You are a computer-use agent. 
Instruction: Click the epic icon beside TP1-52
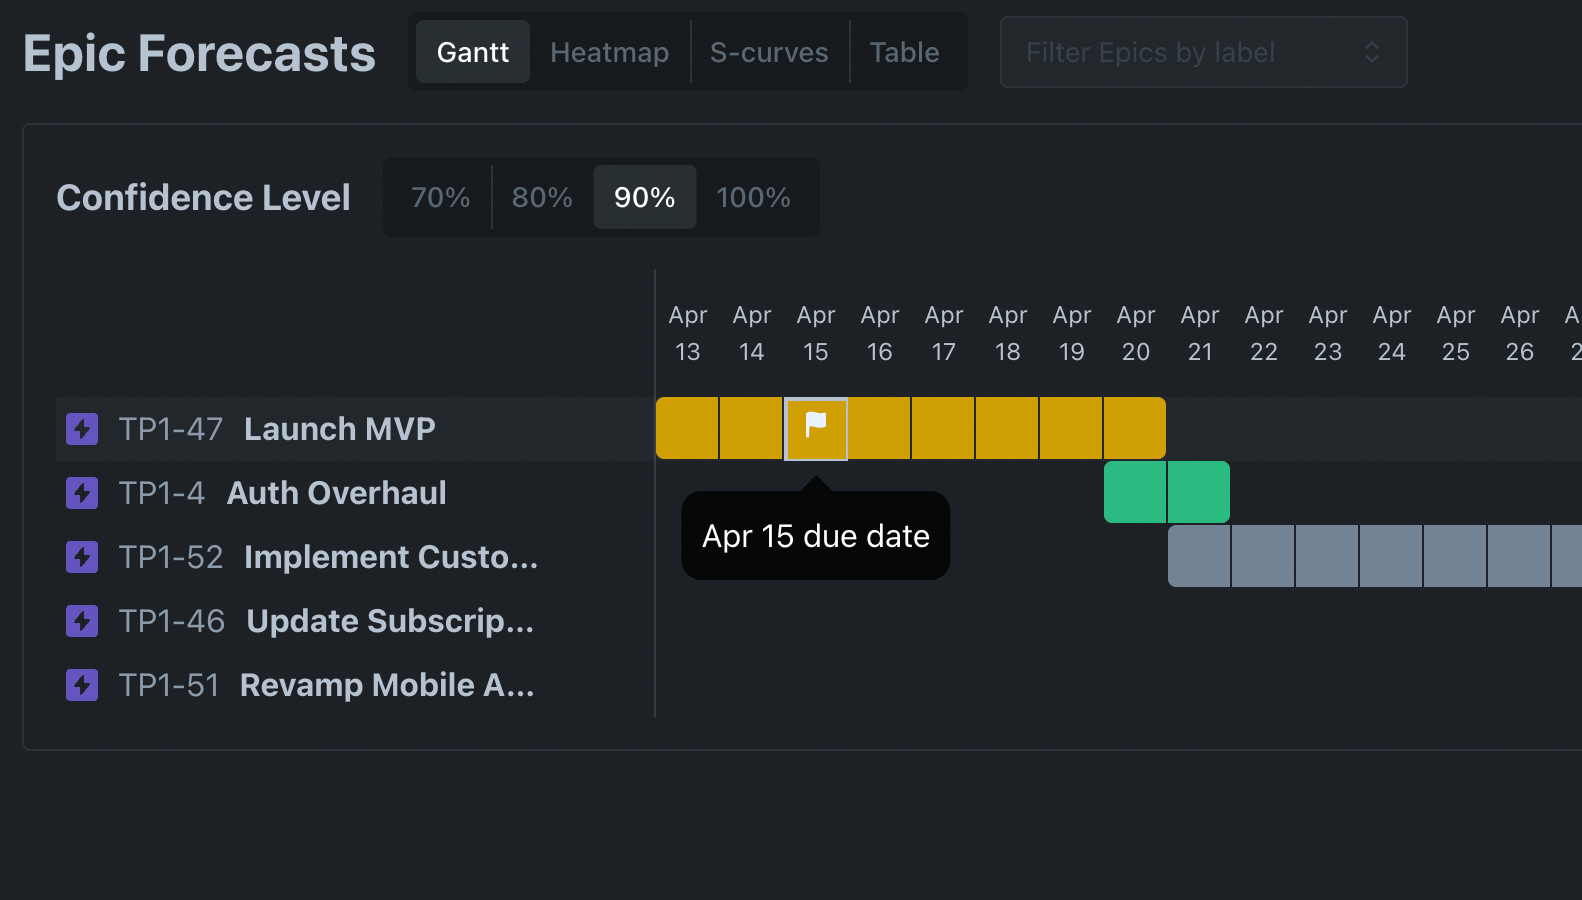pos(82,557)
